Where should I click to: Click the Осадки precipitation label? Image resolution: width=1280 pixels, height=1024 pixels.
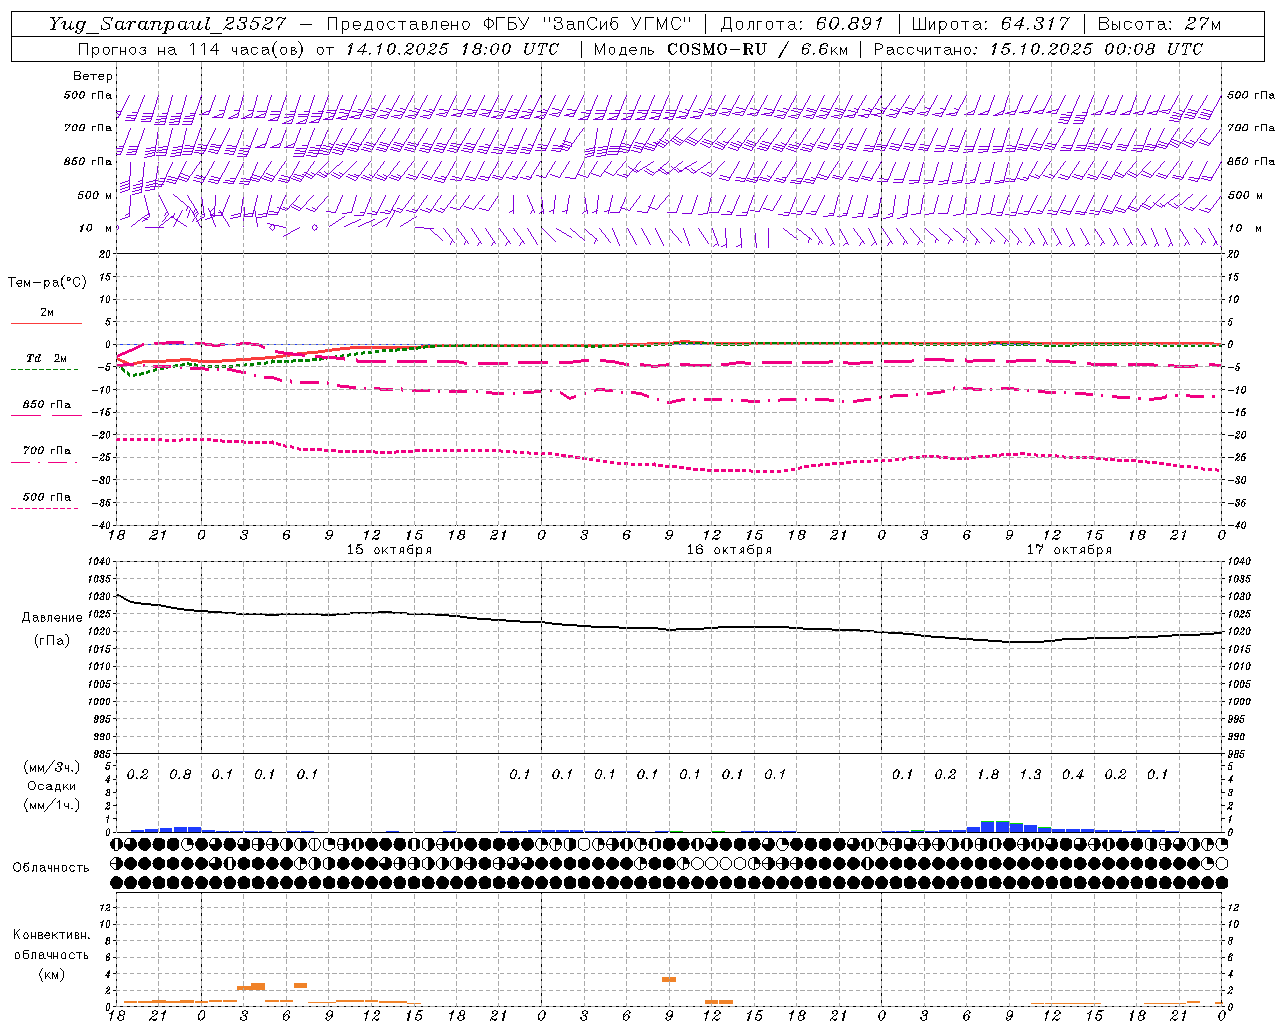pos(51,786)
